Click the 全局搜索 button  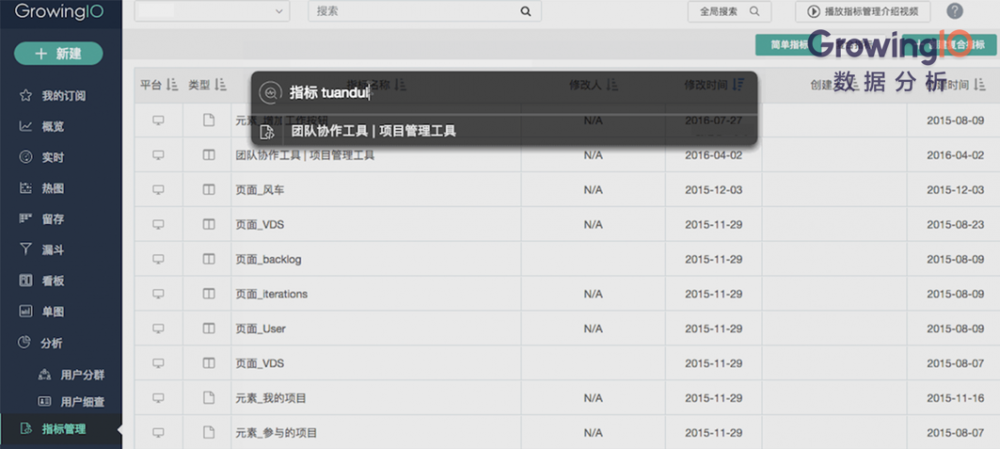point(730,11)
